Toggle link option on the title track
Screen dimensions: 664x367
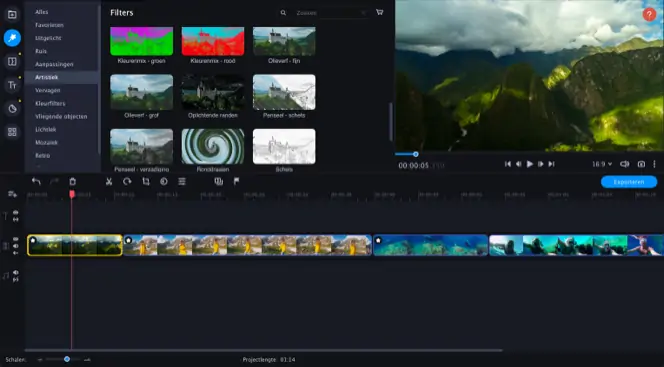16,220
